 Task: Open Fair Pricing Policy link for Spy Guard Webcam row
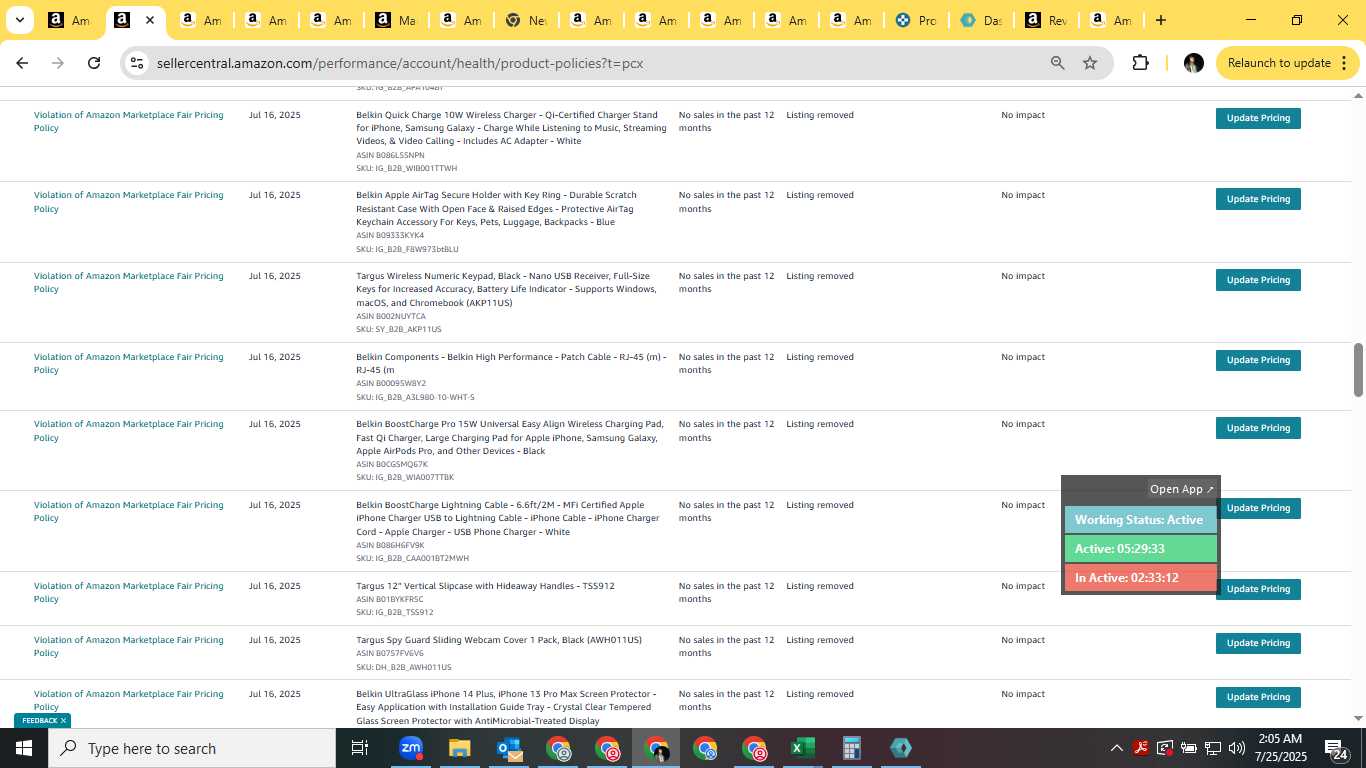coord(129,646)
